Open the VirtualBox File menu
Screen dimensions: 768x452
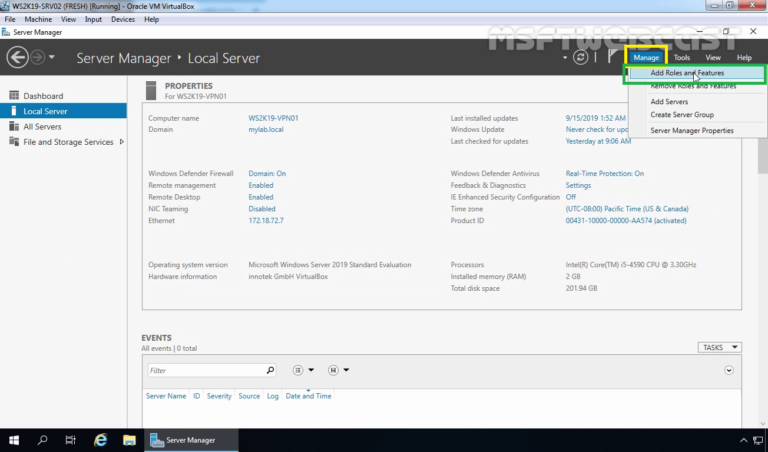(x=10, y=19)
